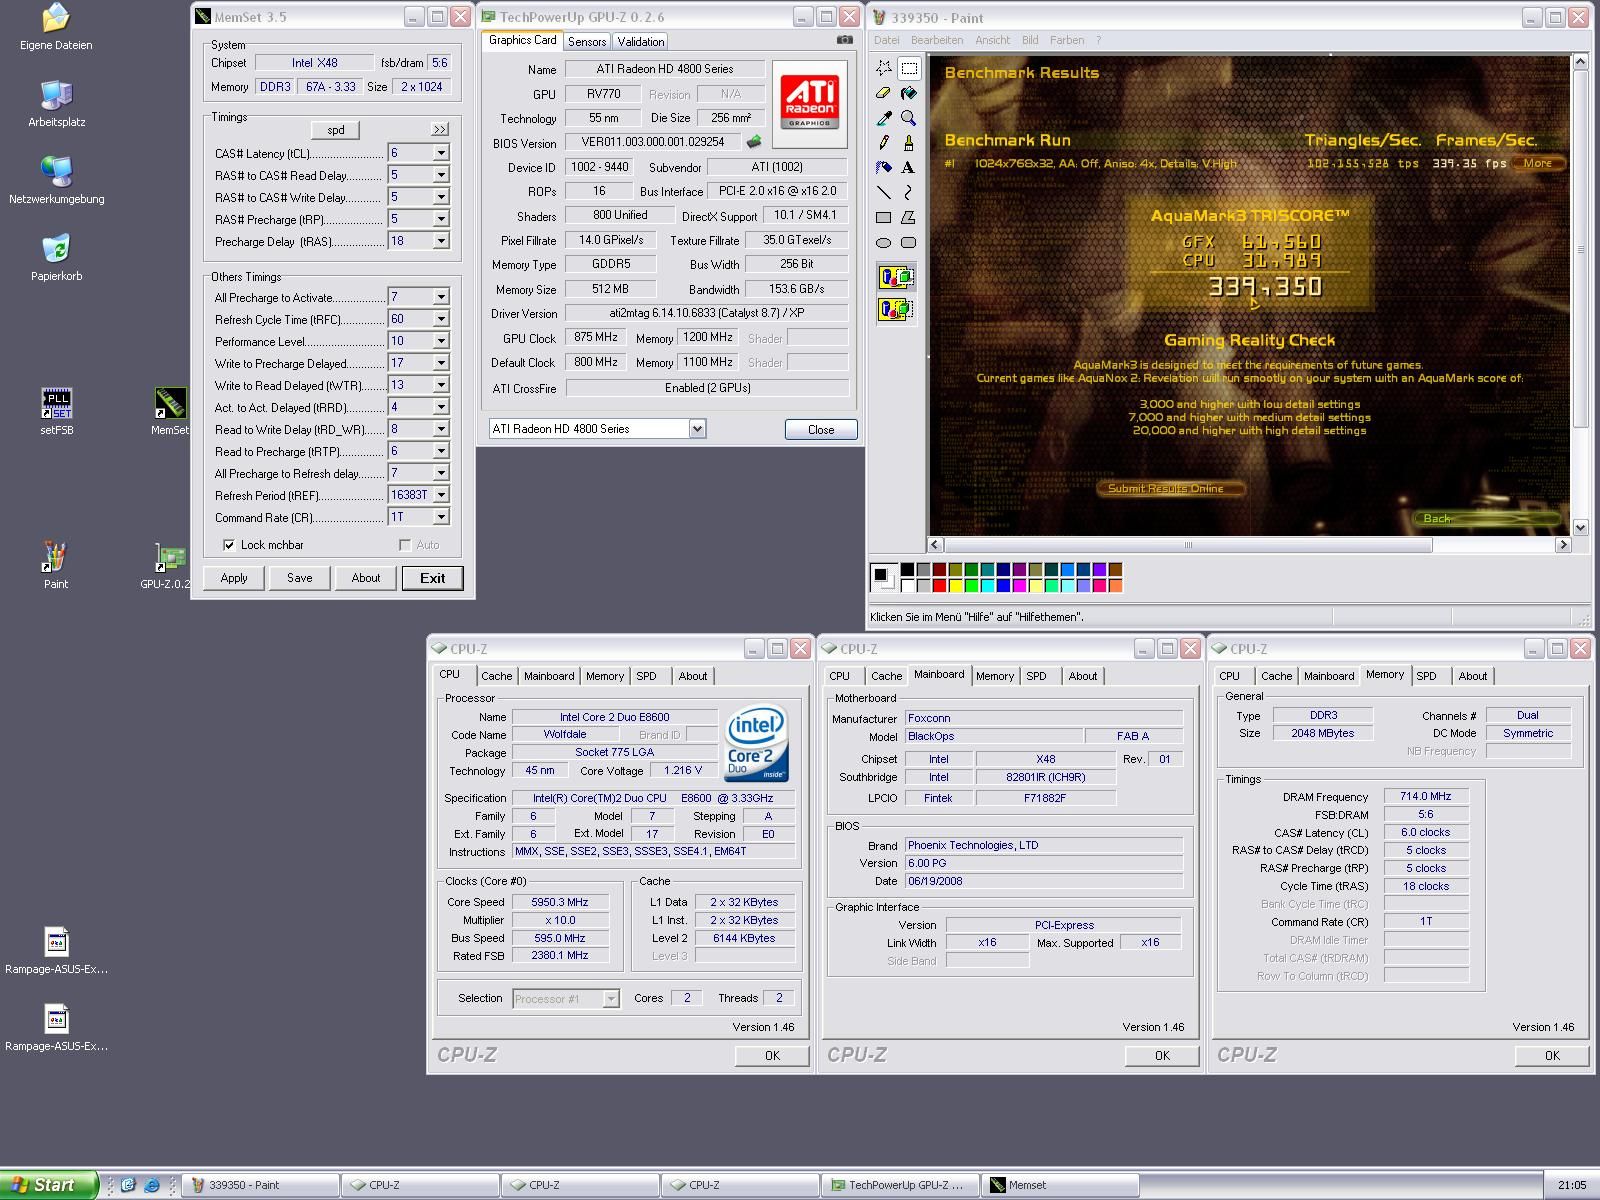Viewport: 1600px width, 1200px height.
Task: Click the spd button in MemSet timings
Action: point(336,130)
